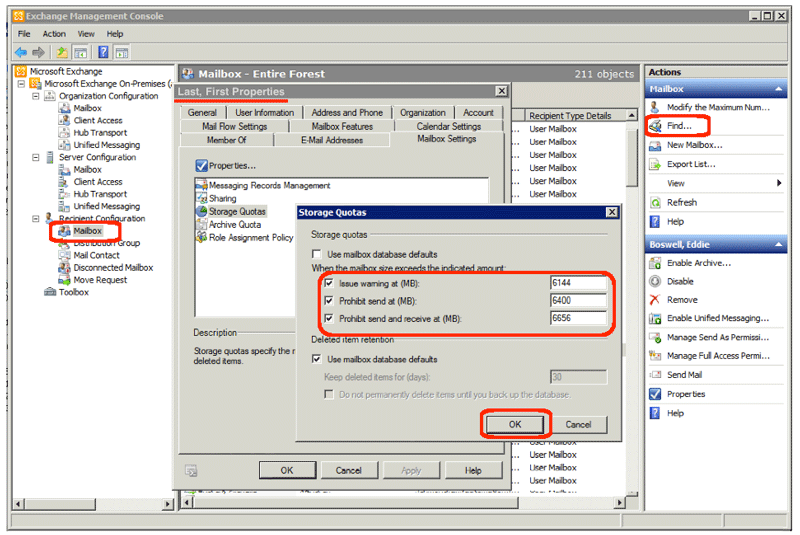Select Messaging Records Management item
Image resolution: width=800 pixels, height=535 pixels.
269,186
